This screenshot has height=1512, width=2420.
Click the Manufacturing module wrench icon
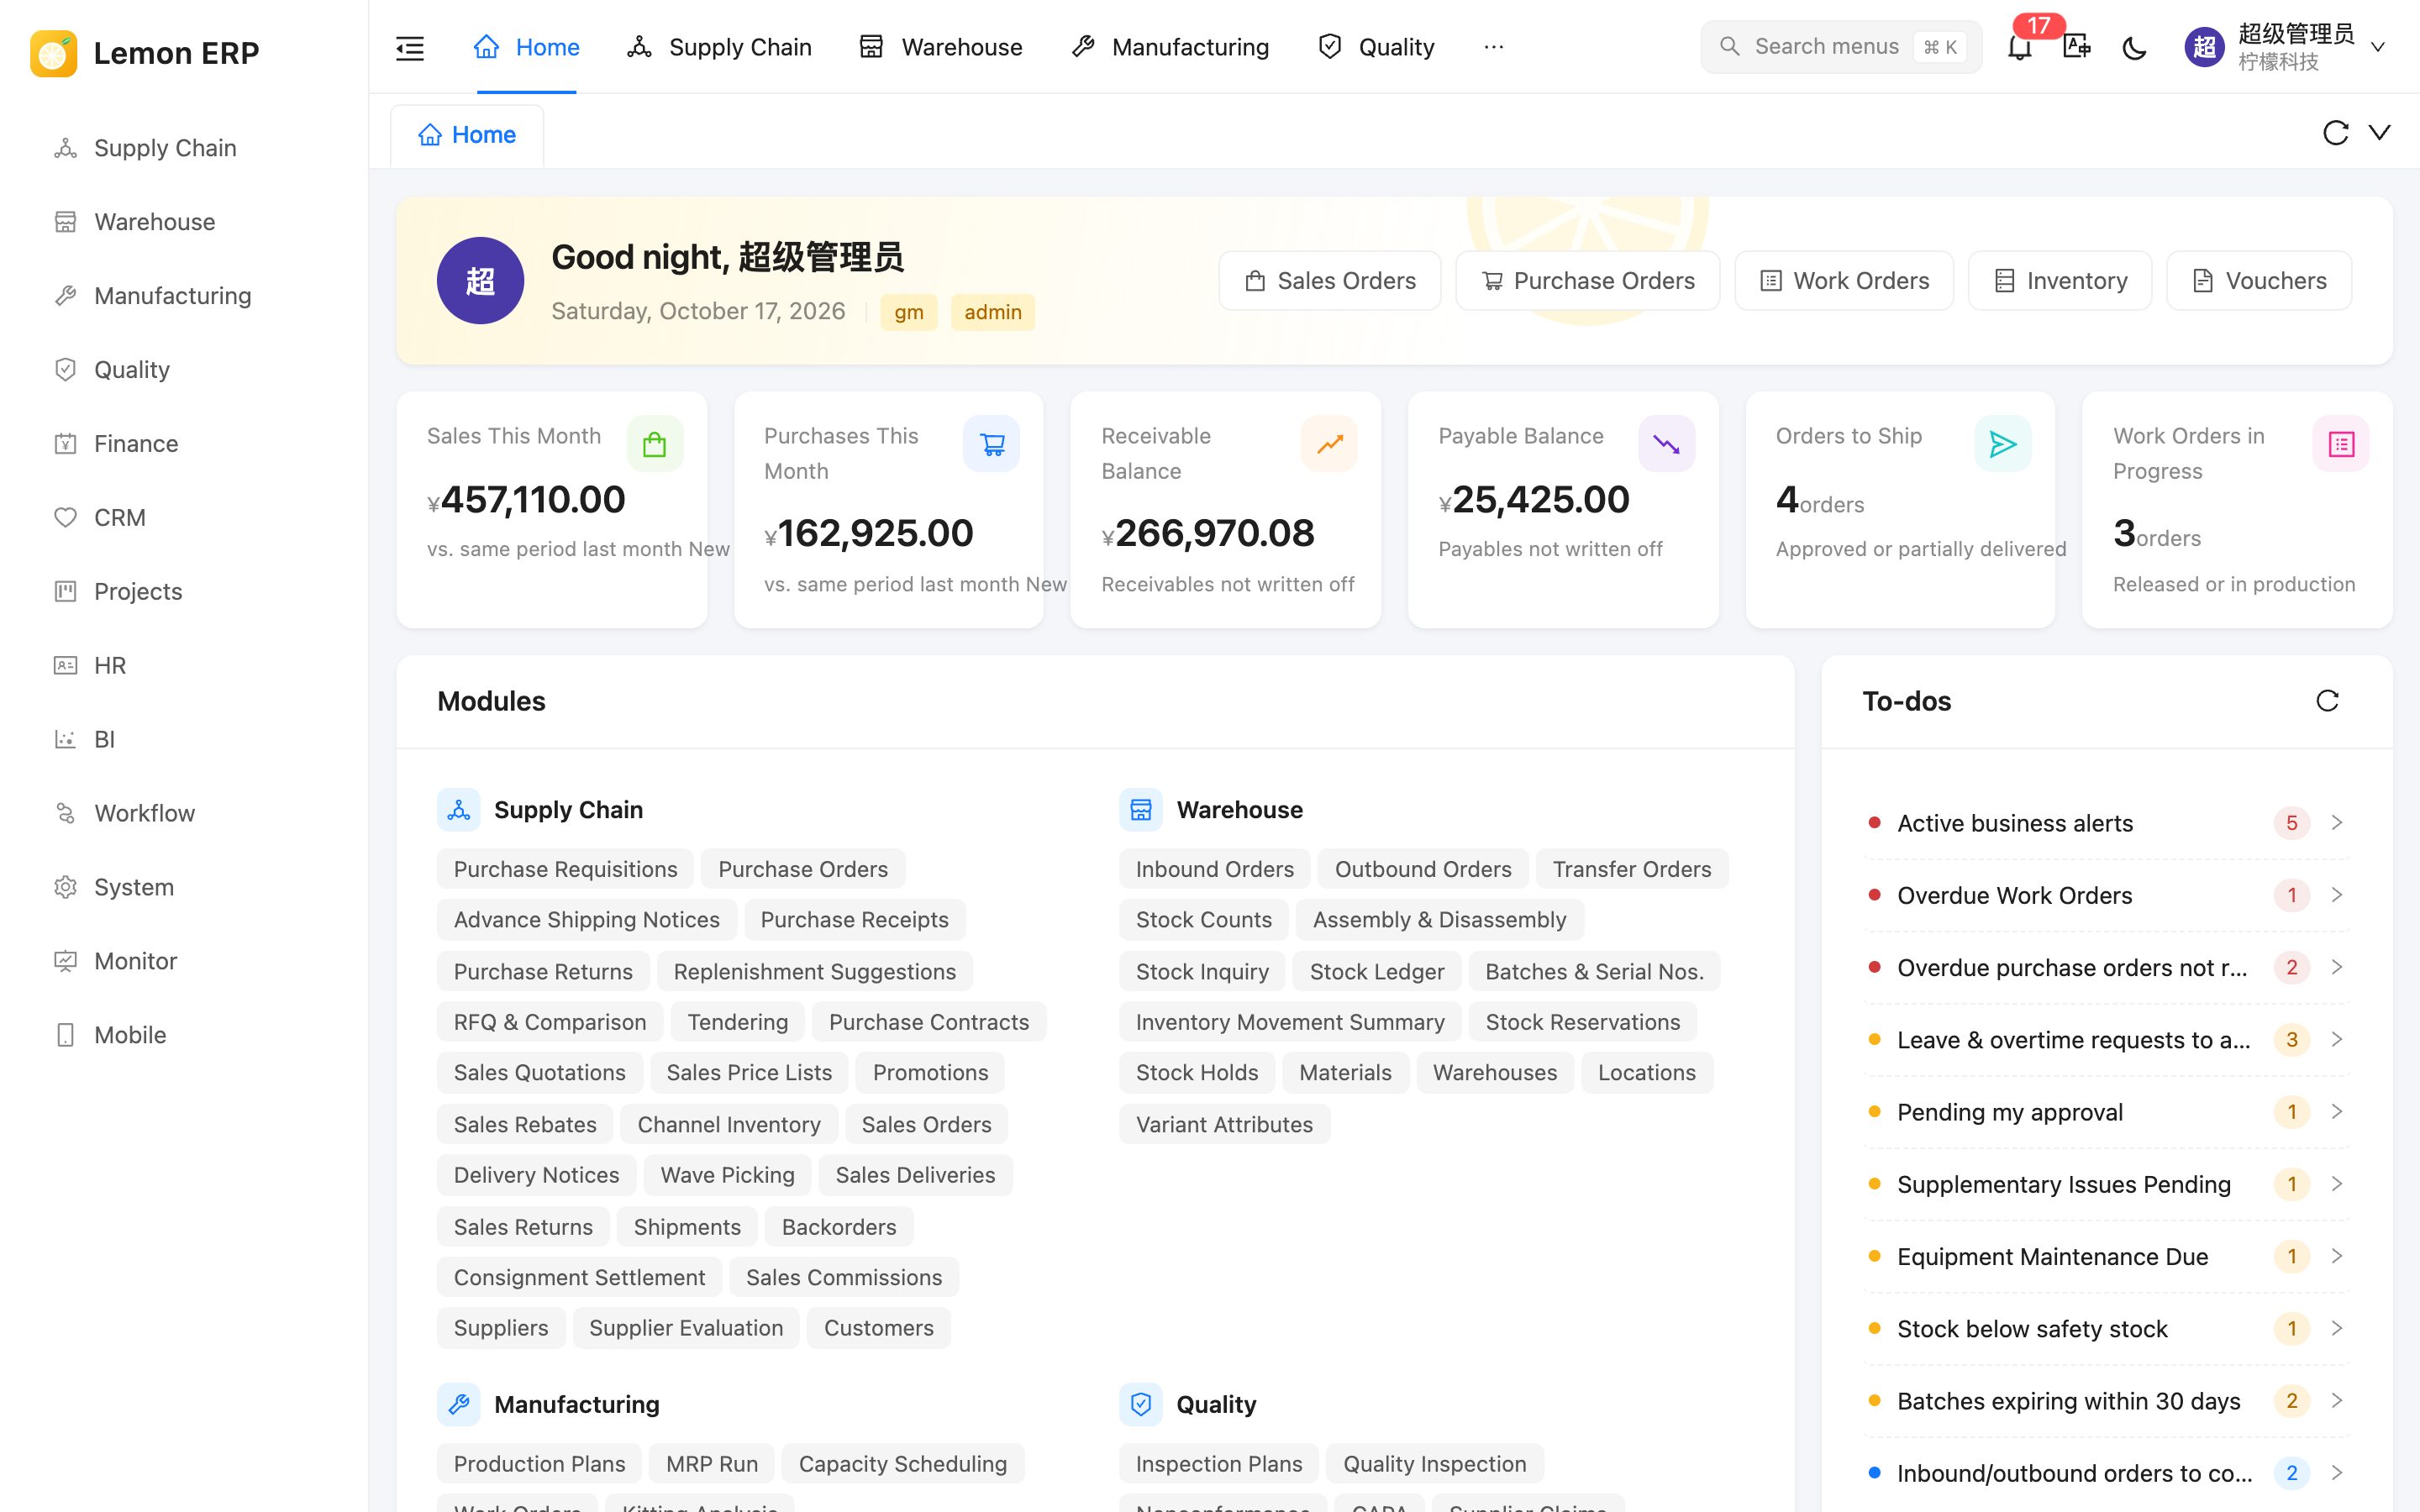[x=459, y=1405]
